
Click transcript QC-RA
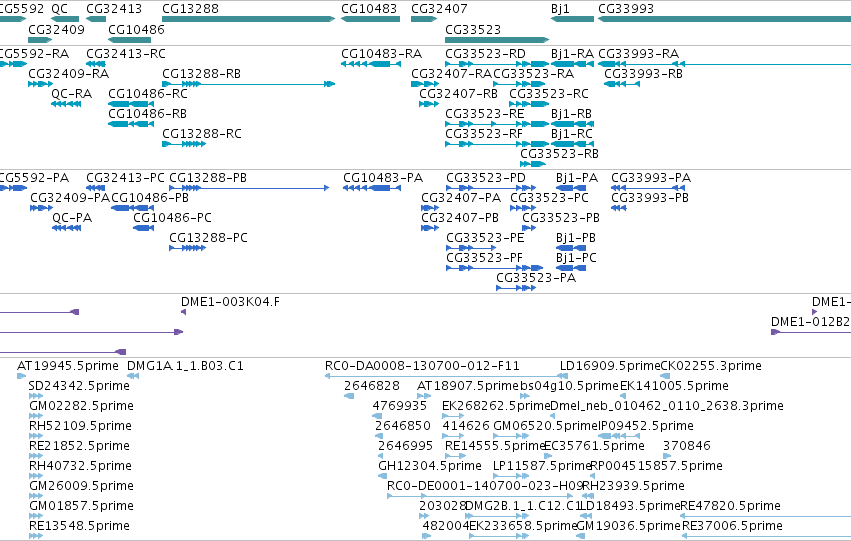click(66, 104)
